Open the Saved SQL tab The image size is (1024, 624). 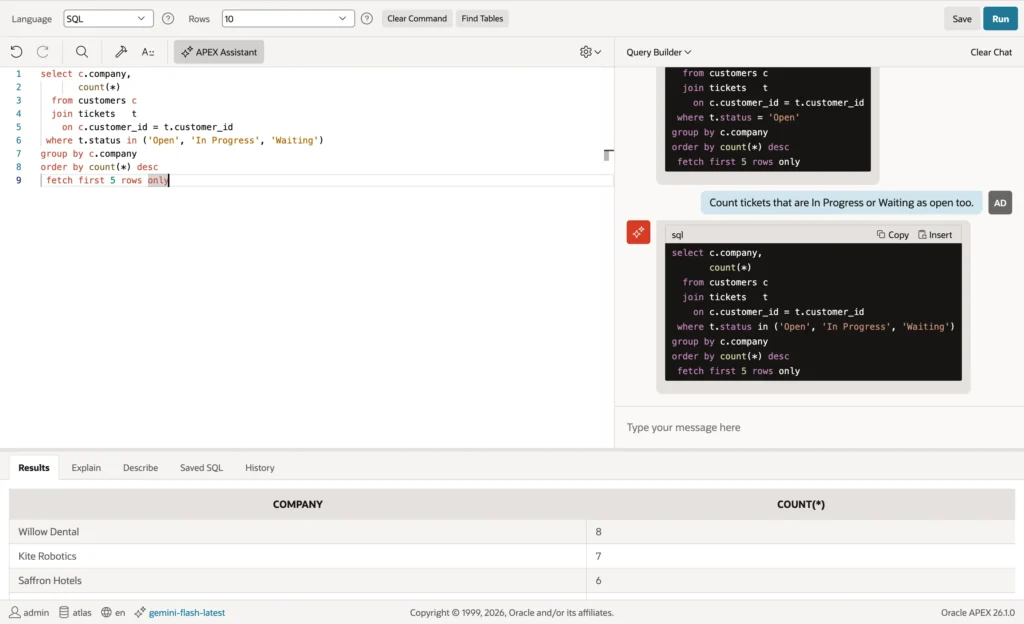[201, 467]
